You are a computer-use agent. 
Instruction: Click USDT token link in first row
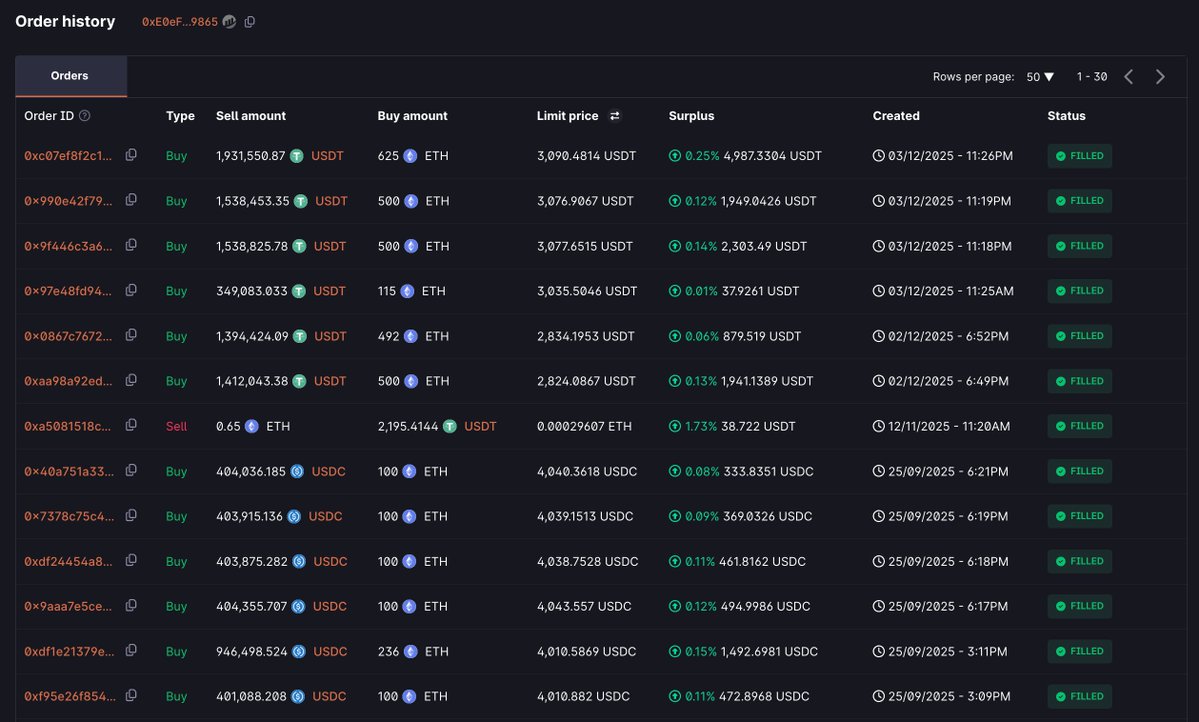pos(327,156)
